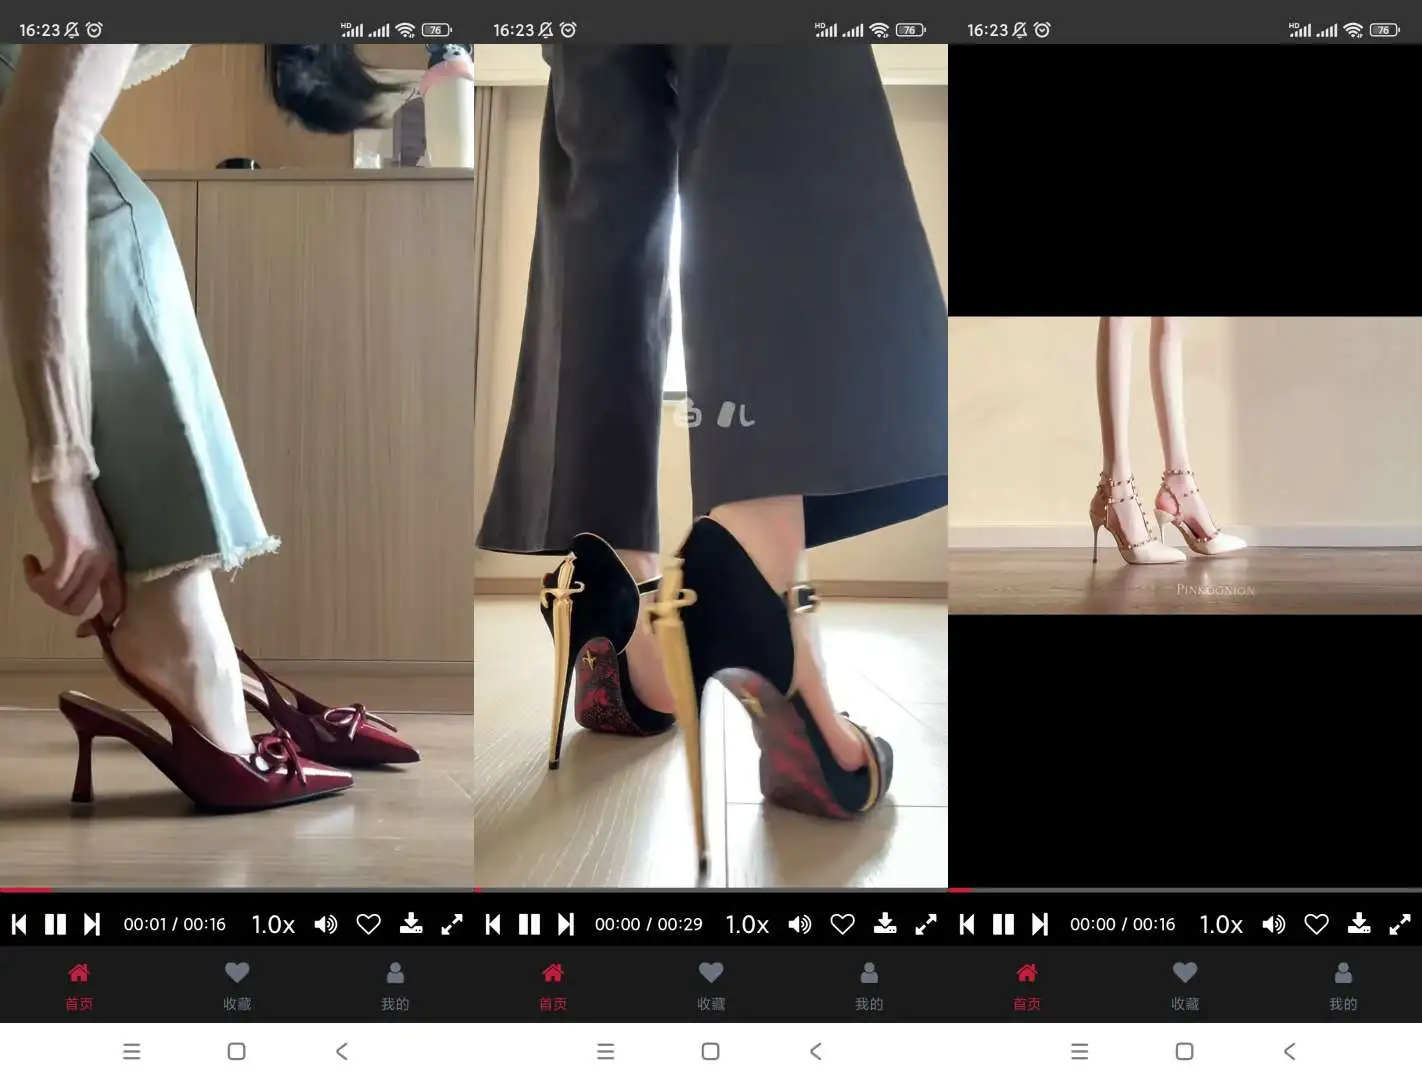This screenshot has width=1422, height=1080.
Task: Tap Android home button under red slingback heels screen
Action: [x=237, y=1051]
